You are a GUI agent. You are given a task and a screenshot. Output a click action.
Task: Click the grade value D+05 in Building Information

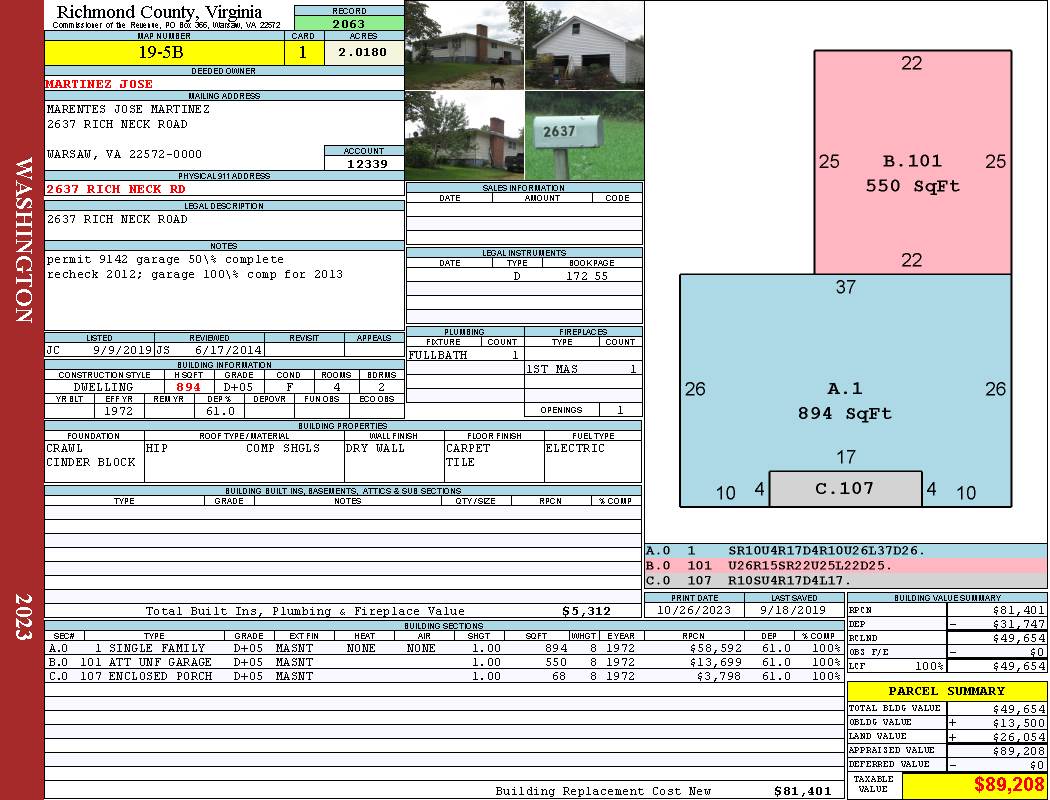pos(238,387)
